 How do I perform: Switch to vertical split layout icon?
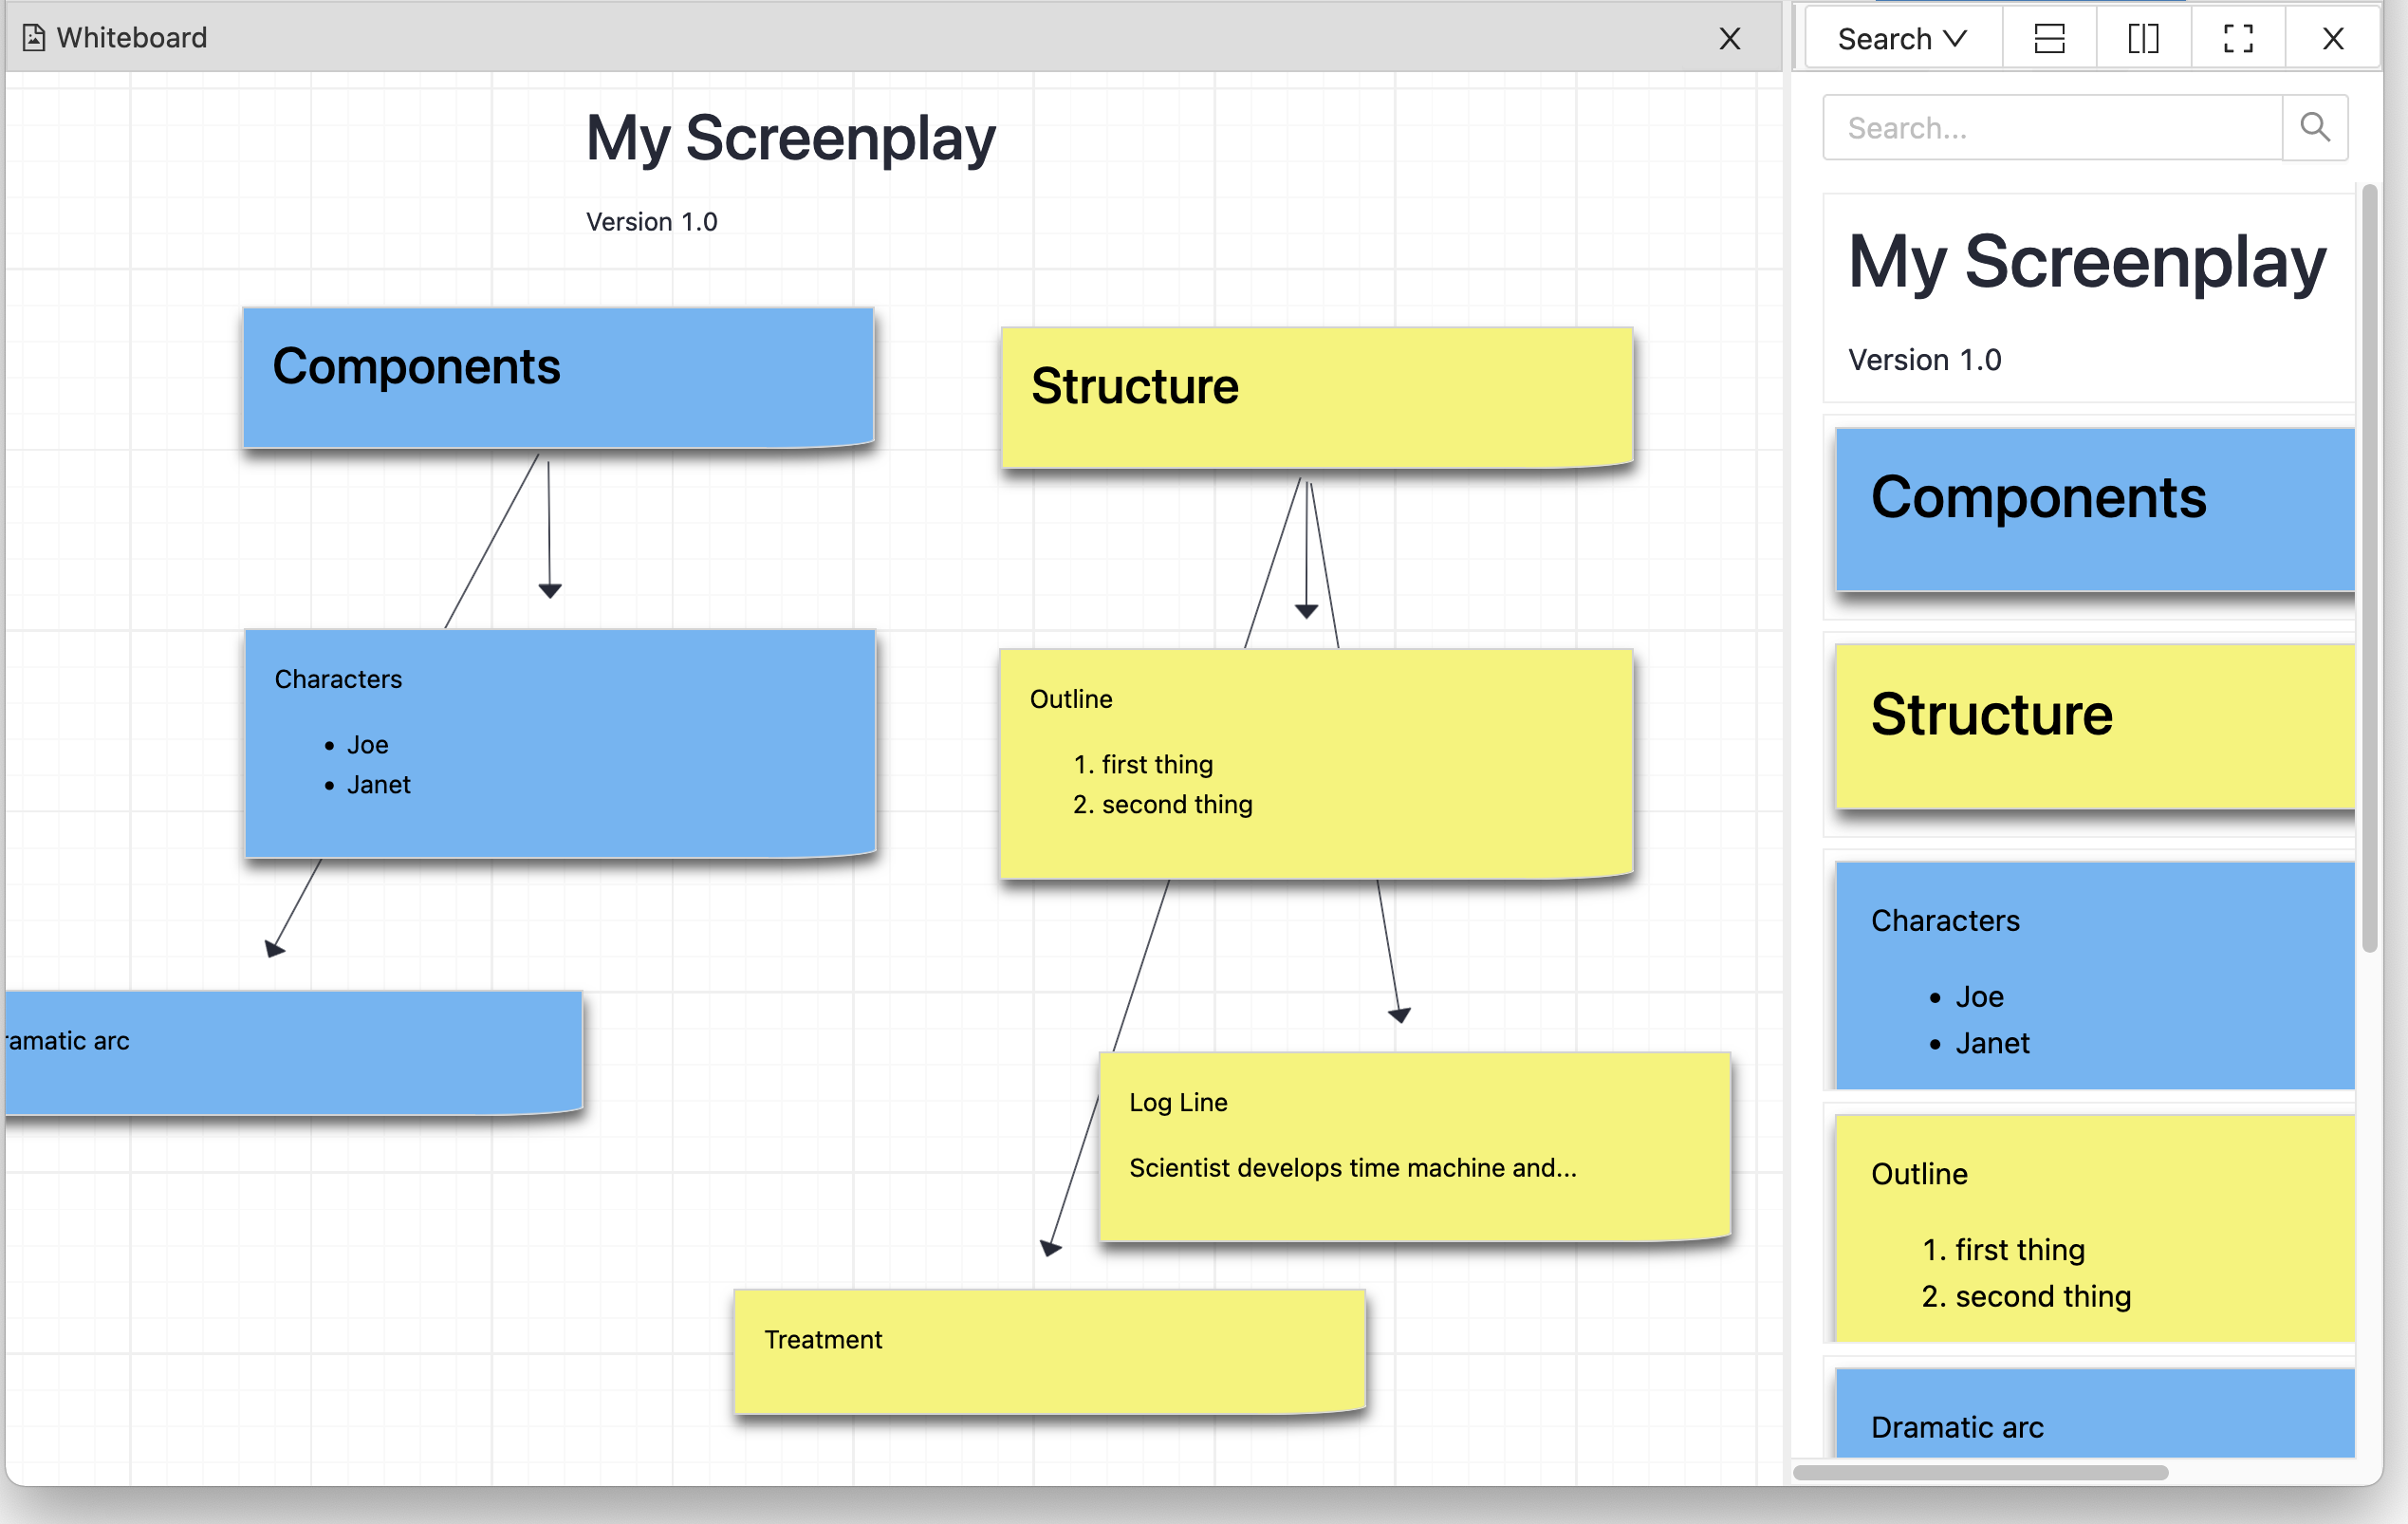(2143, 39)
